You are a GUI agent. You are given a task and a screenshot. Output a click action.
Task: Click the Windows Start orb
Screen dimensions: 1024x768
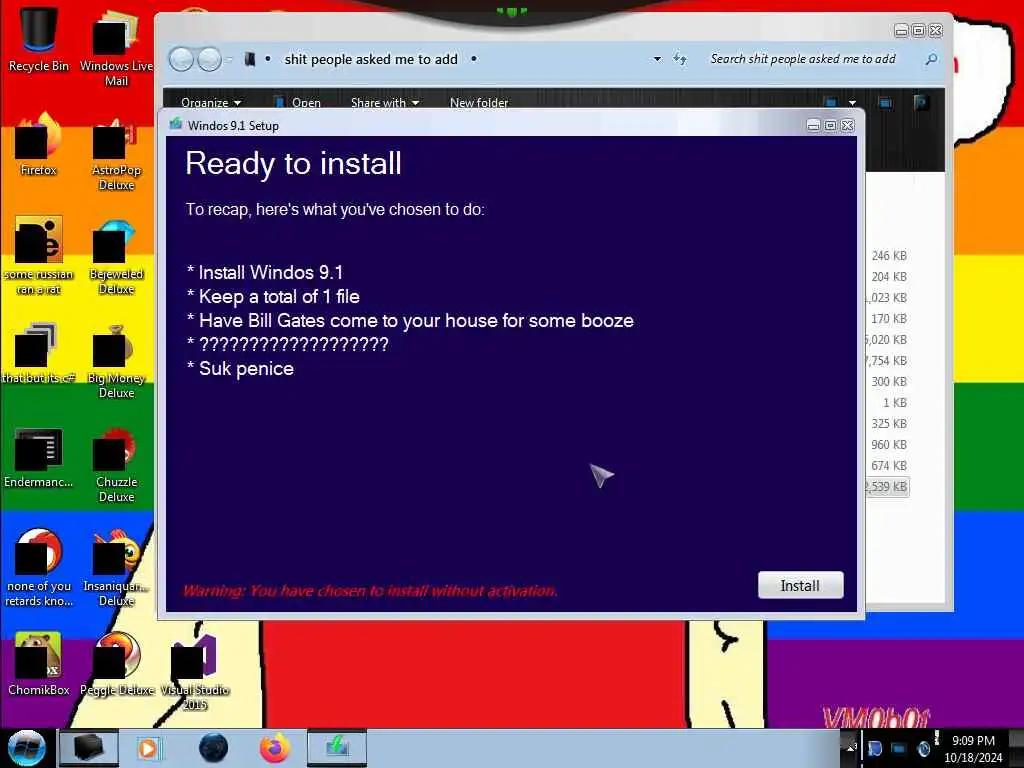(x=27, y=748)
